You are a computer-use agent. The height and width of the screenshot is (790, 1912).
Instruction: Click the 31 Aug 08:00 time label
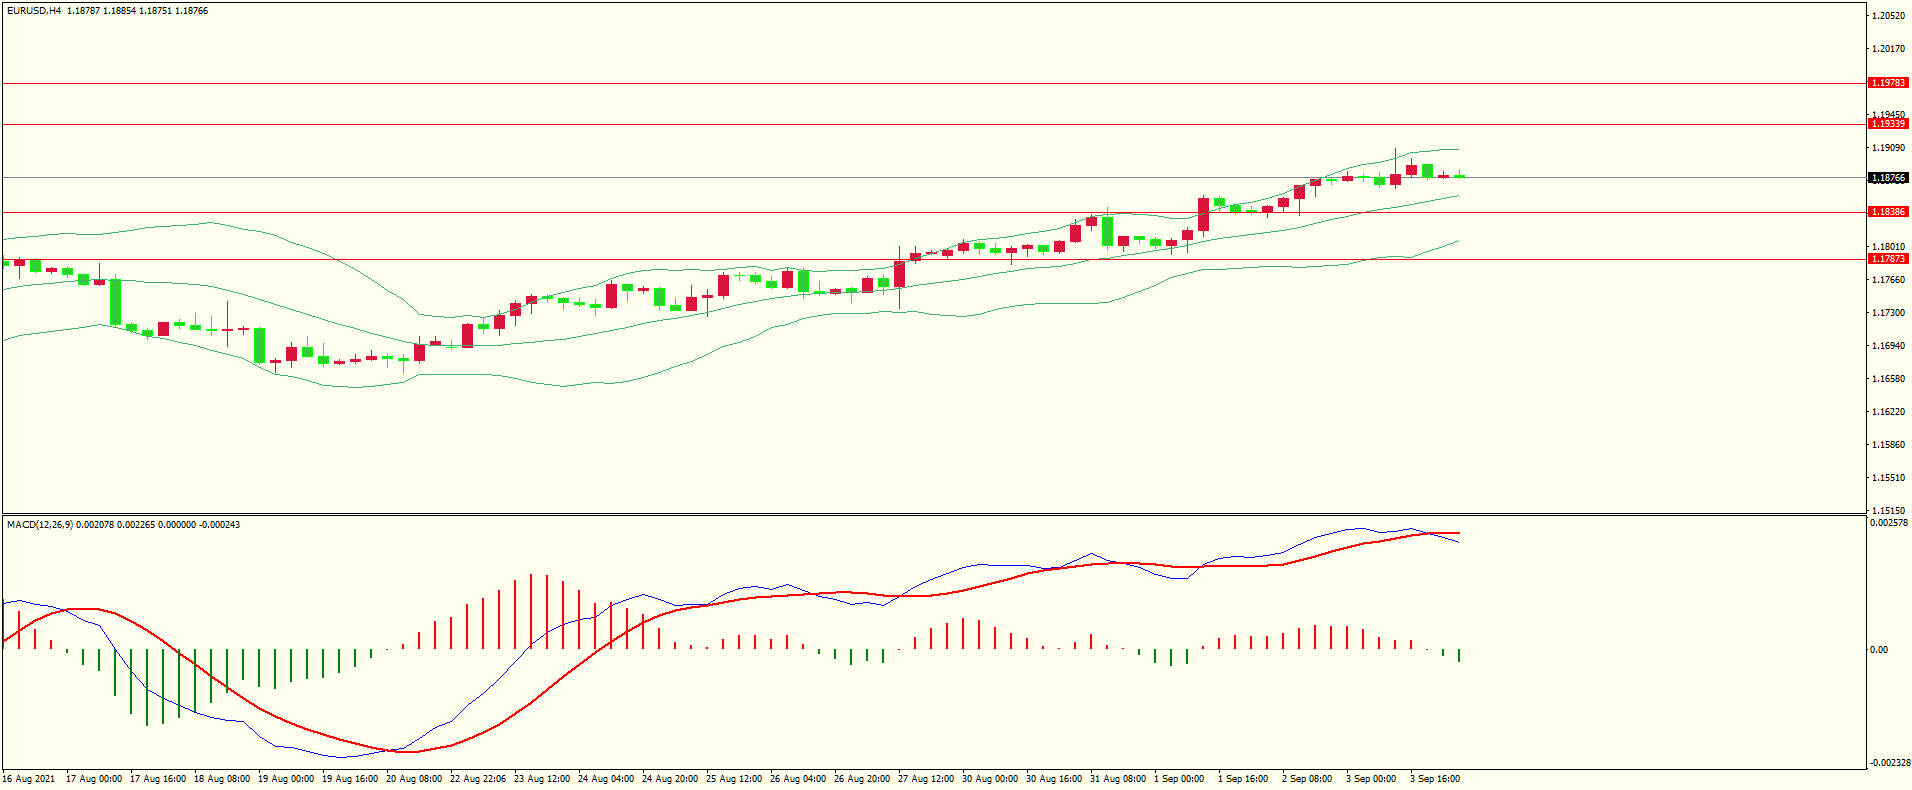point(1118,779)
